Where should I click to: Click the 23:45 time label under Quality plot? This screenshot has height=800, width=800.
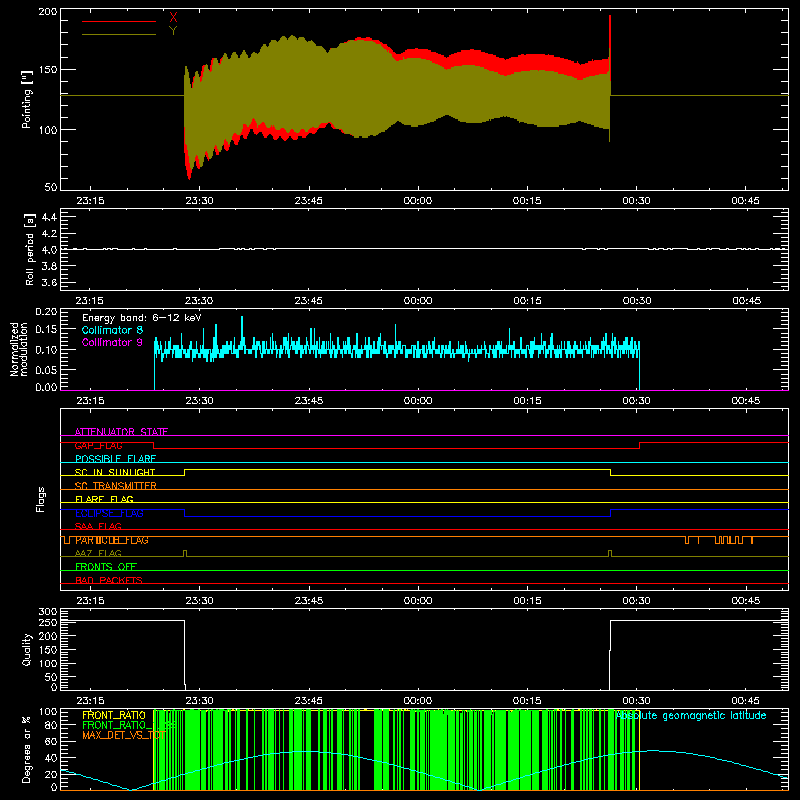pos(309,701)
